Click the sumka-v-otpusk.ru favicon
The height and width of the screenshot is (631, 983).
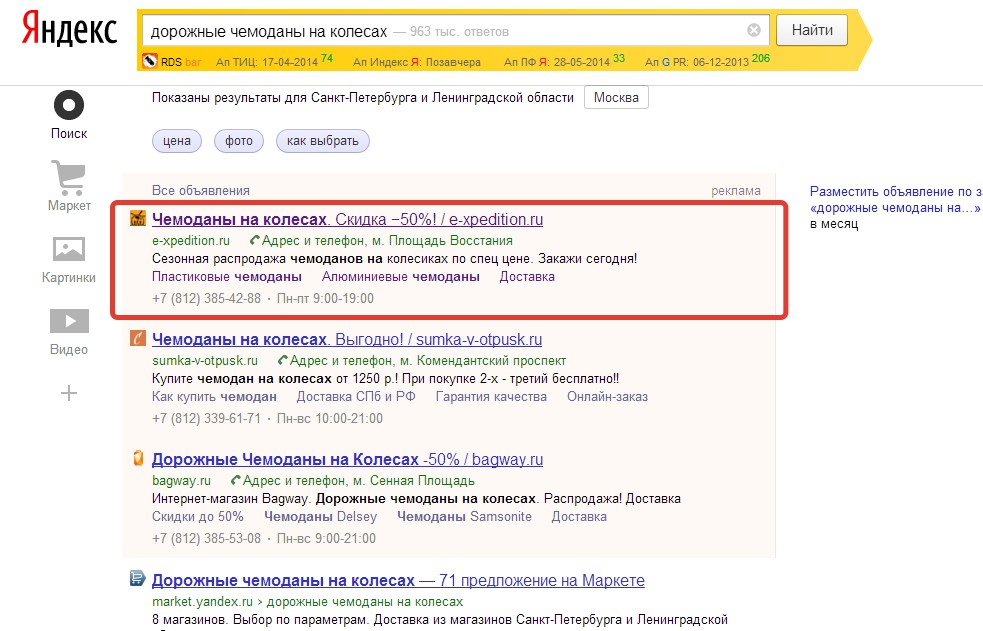point(138,338)
